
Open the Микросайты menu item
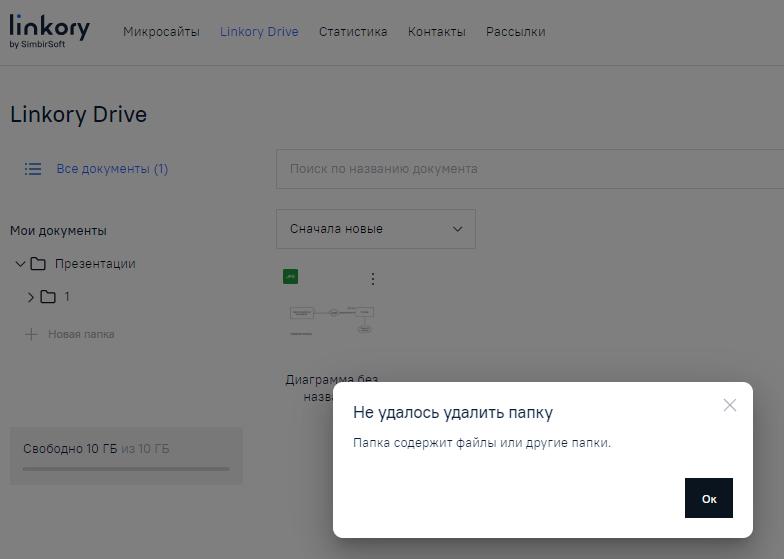[161, 32]
